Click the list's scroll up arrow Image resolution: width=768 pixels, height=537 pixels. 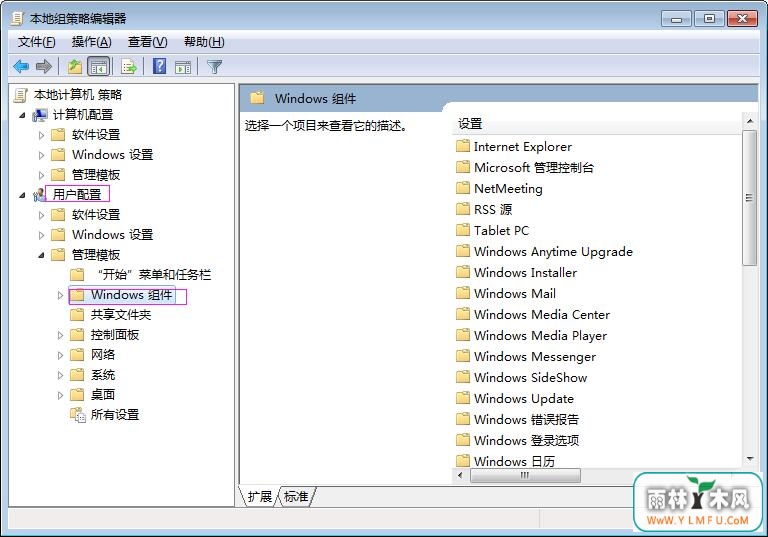[x=749, y=121]
